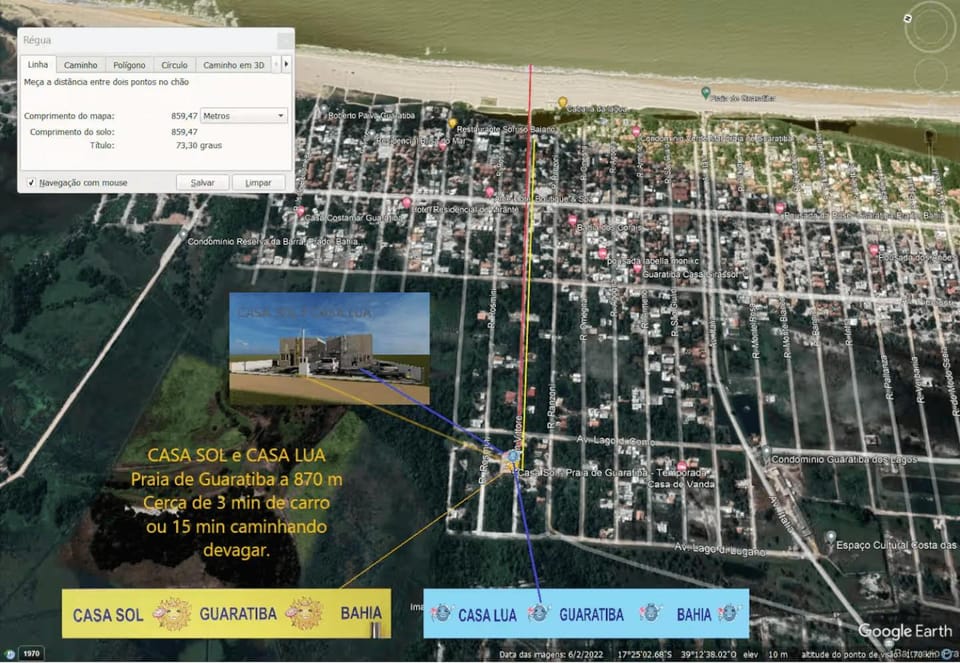960x663 pixels.
Task: Select pink pin for pousada labella monikc
Action: coord(602,253)
